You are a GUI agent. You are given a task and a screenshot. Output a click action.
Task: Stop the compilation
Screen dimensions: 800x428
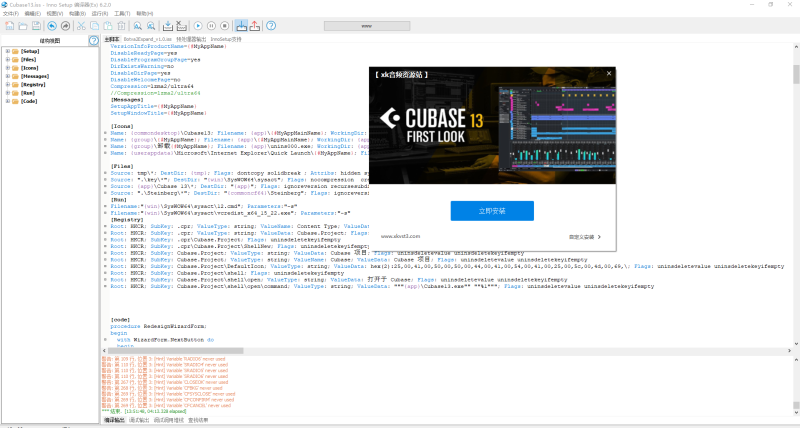point(181,26)
